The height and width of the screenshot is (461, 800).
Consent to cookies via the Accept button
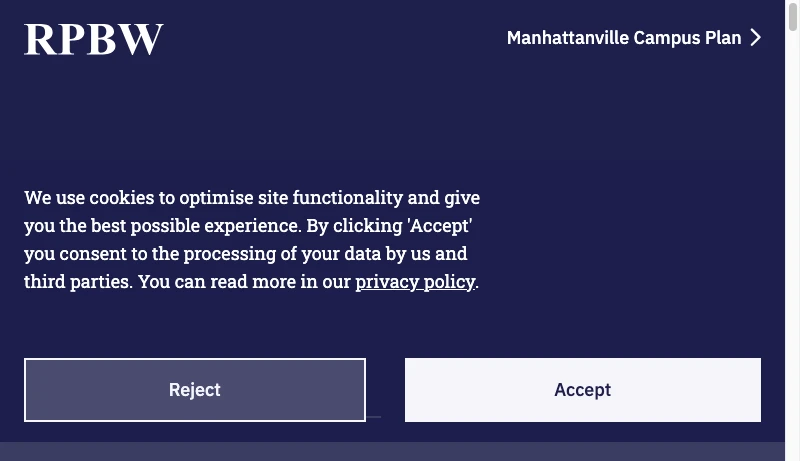(x=582, y=390)
